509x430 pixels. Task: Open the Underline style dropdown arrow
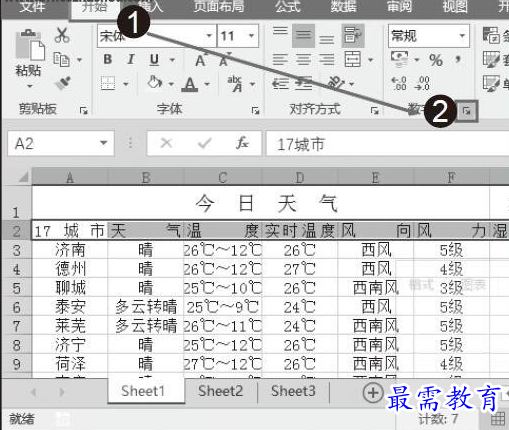172,60
